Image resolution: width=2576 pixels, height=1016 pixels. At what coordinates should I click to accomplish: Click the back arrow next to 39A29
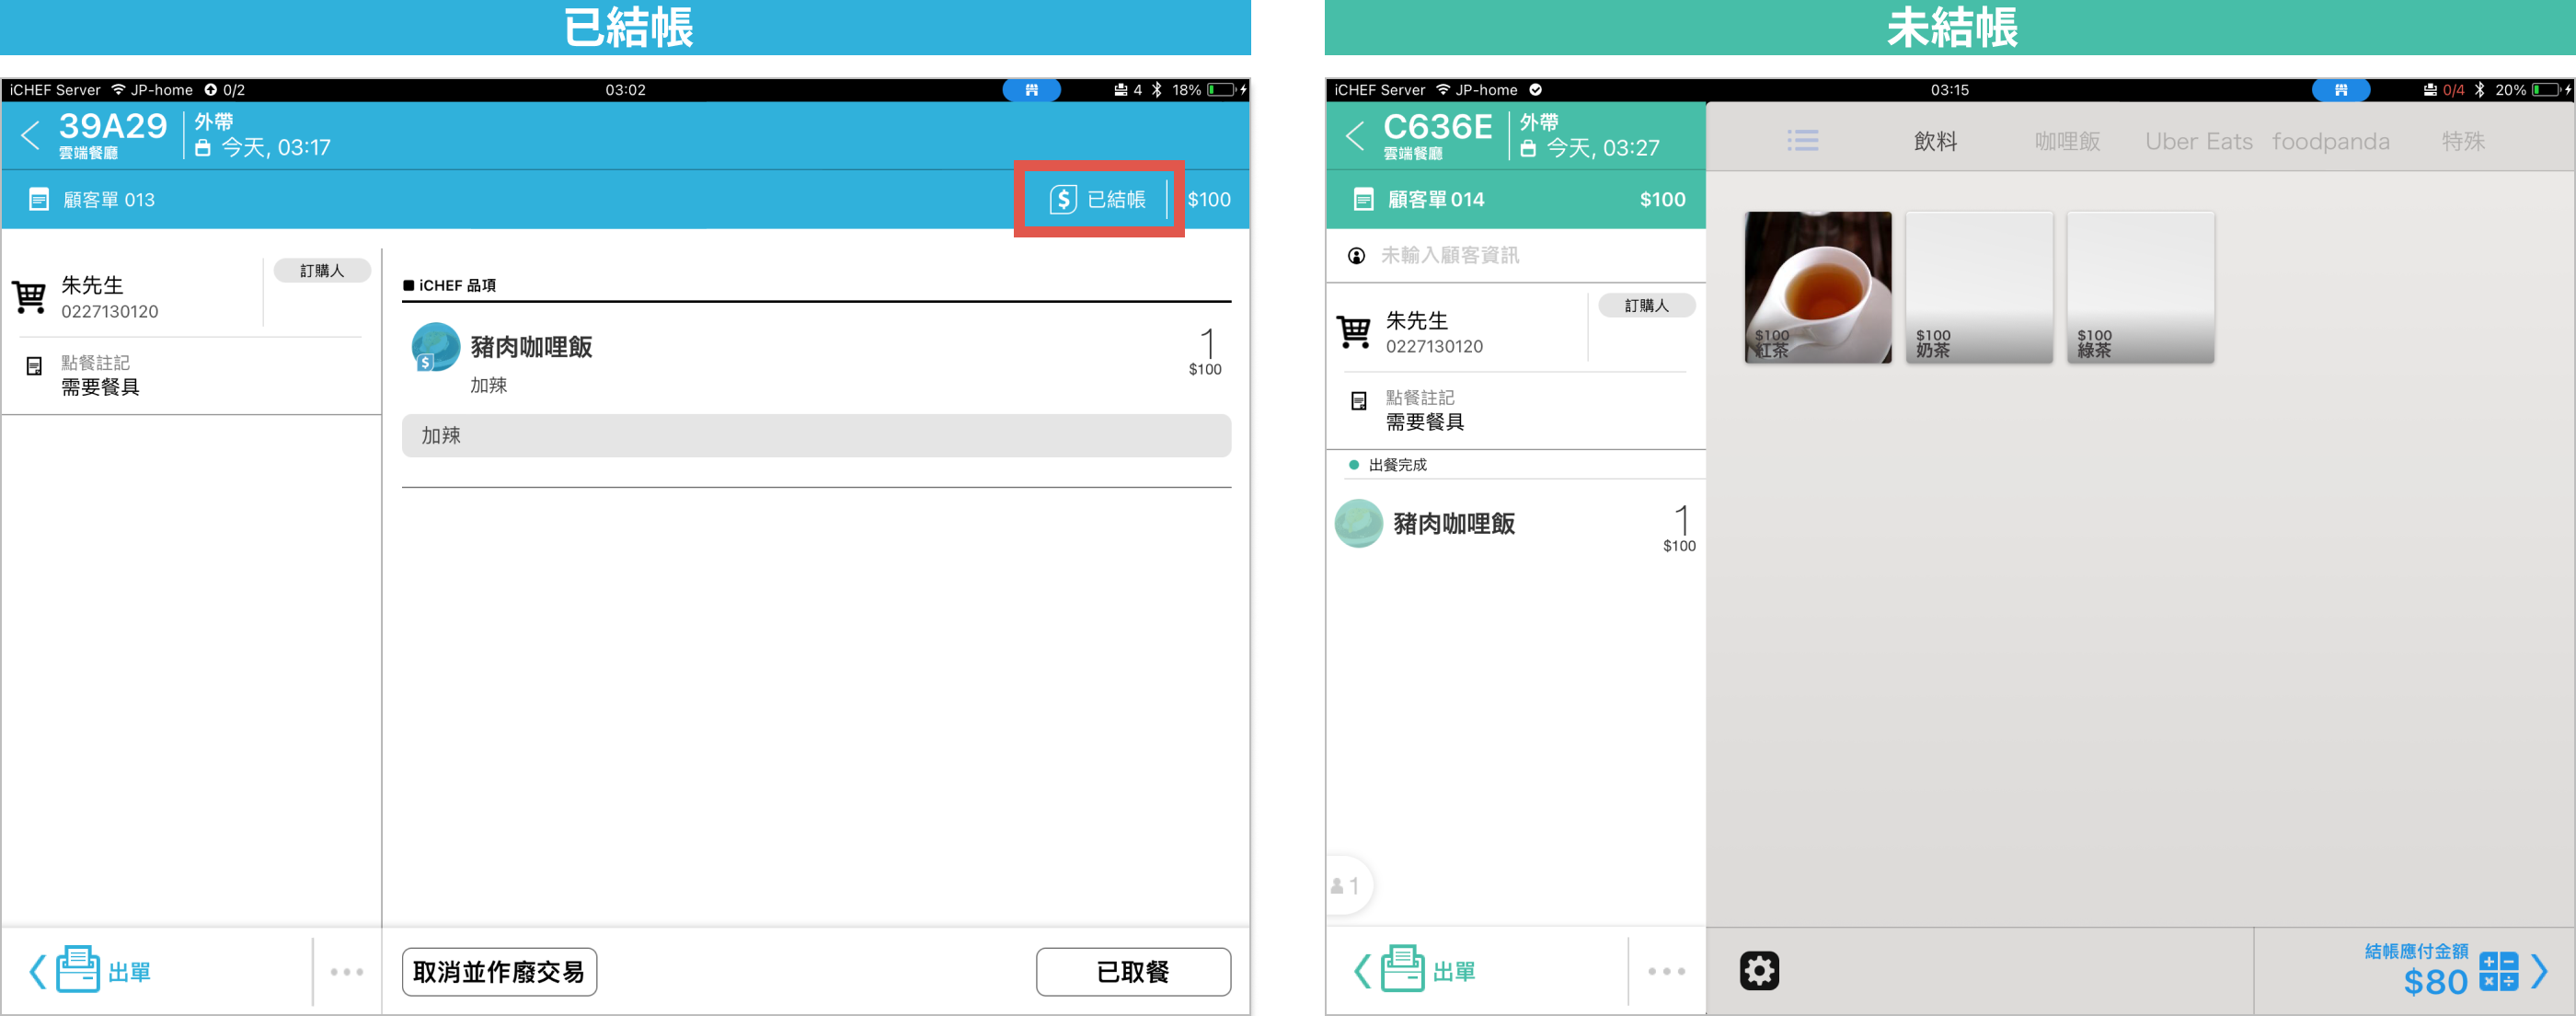[x=31, y=135]
